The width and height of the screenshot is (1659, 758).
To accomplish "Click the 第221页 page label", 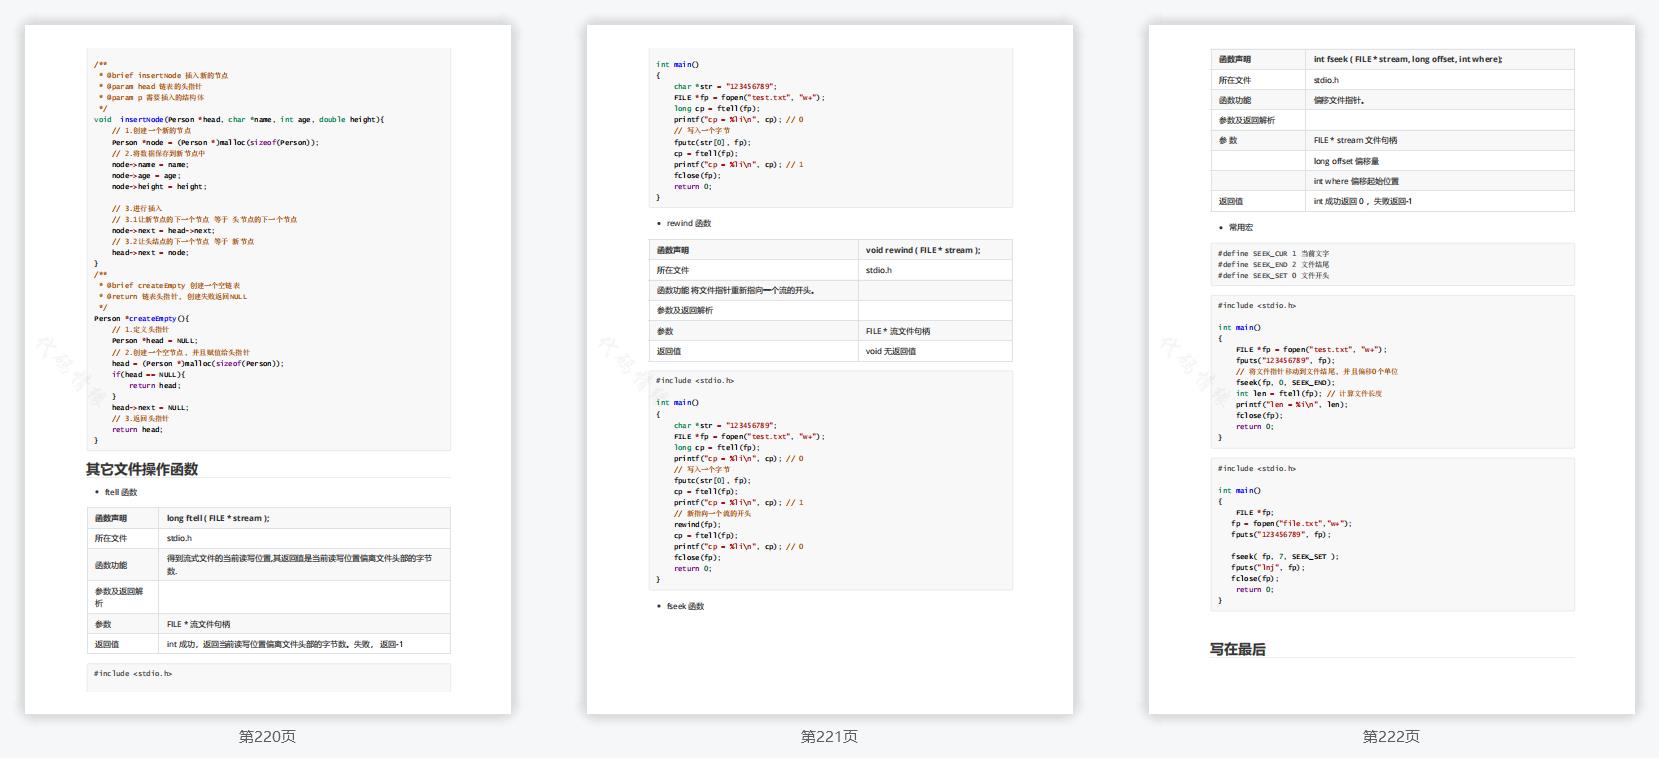I will (x=829, y=737).
